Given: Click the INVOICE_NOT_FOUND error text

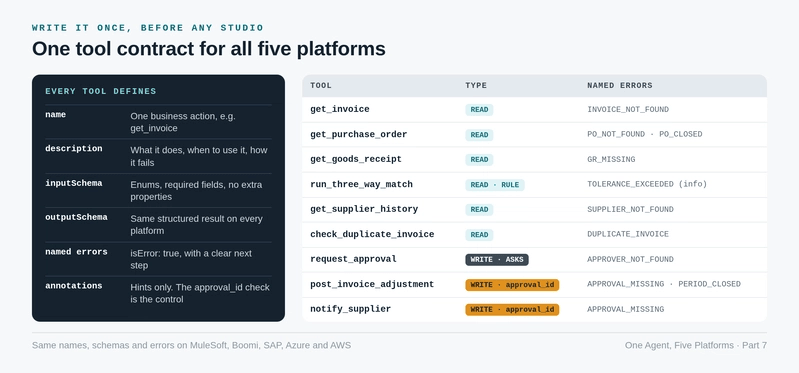Looking at the screenshot, I should pyautogui.click(x=628, y=110).
